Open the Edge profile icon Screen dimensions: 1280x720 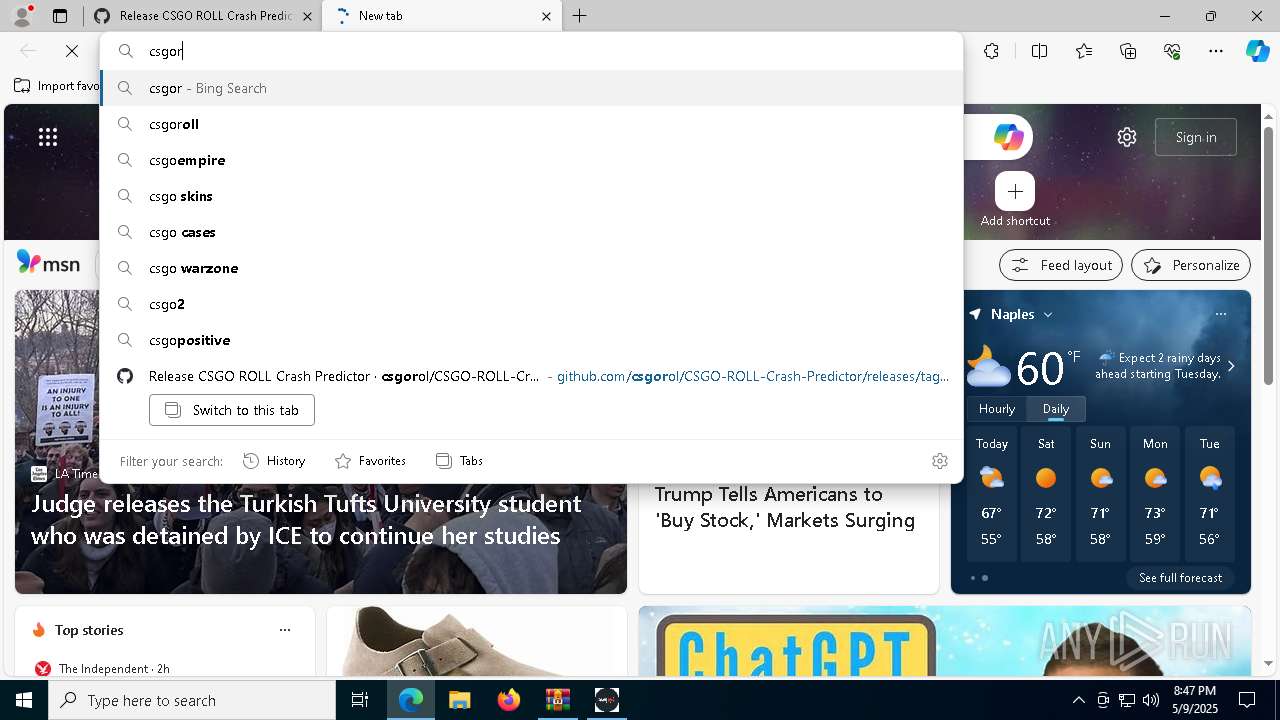pyautogui.click(x=22, y=16)
